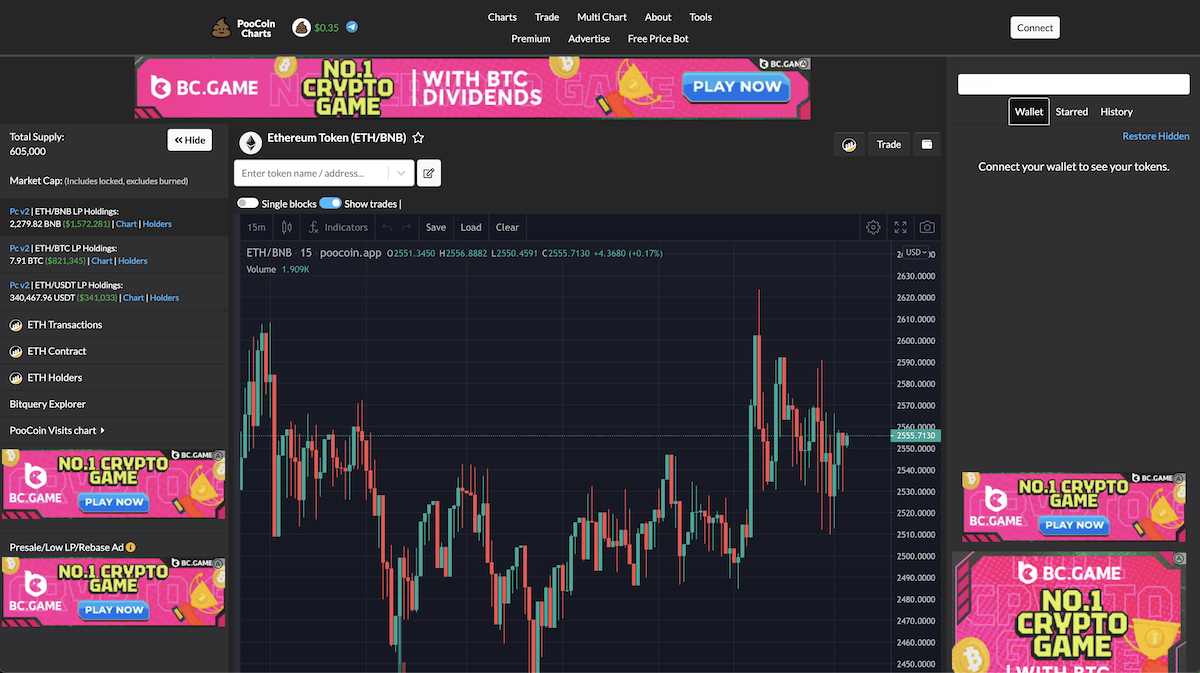Click the top BC.GAME PLAY NOW banner
Screen dimensions: 1200x673
(473, 88)
